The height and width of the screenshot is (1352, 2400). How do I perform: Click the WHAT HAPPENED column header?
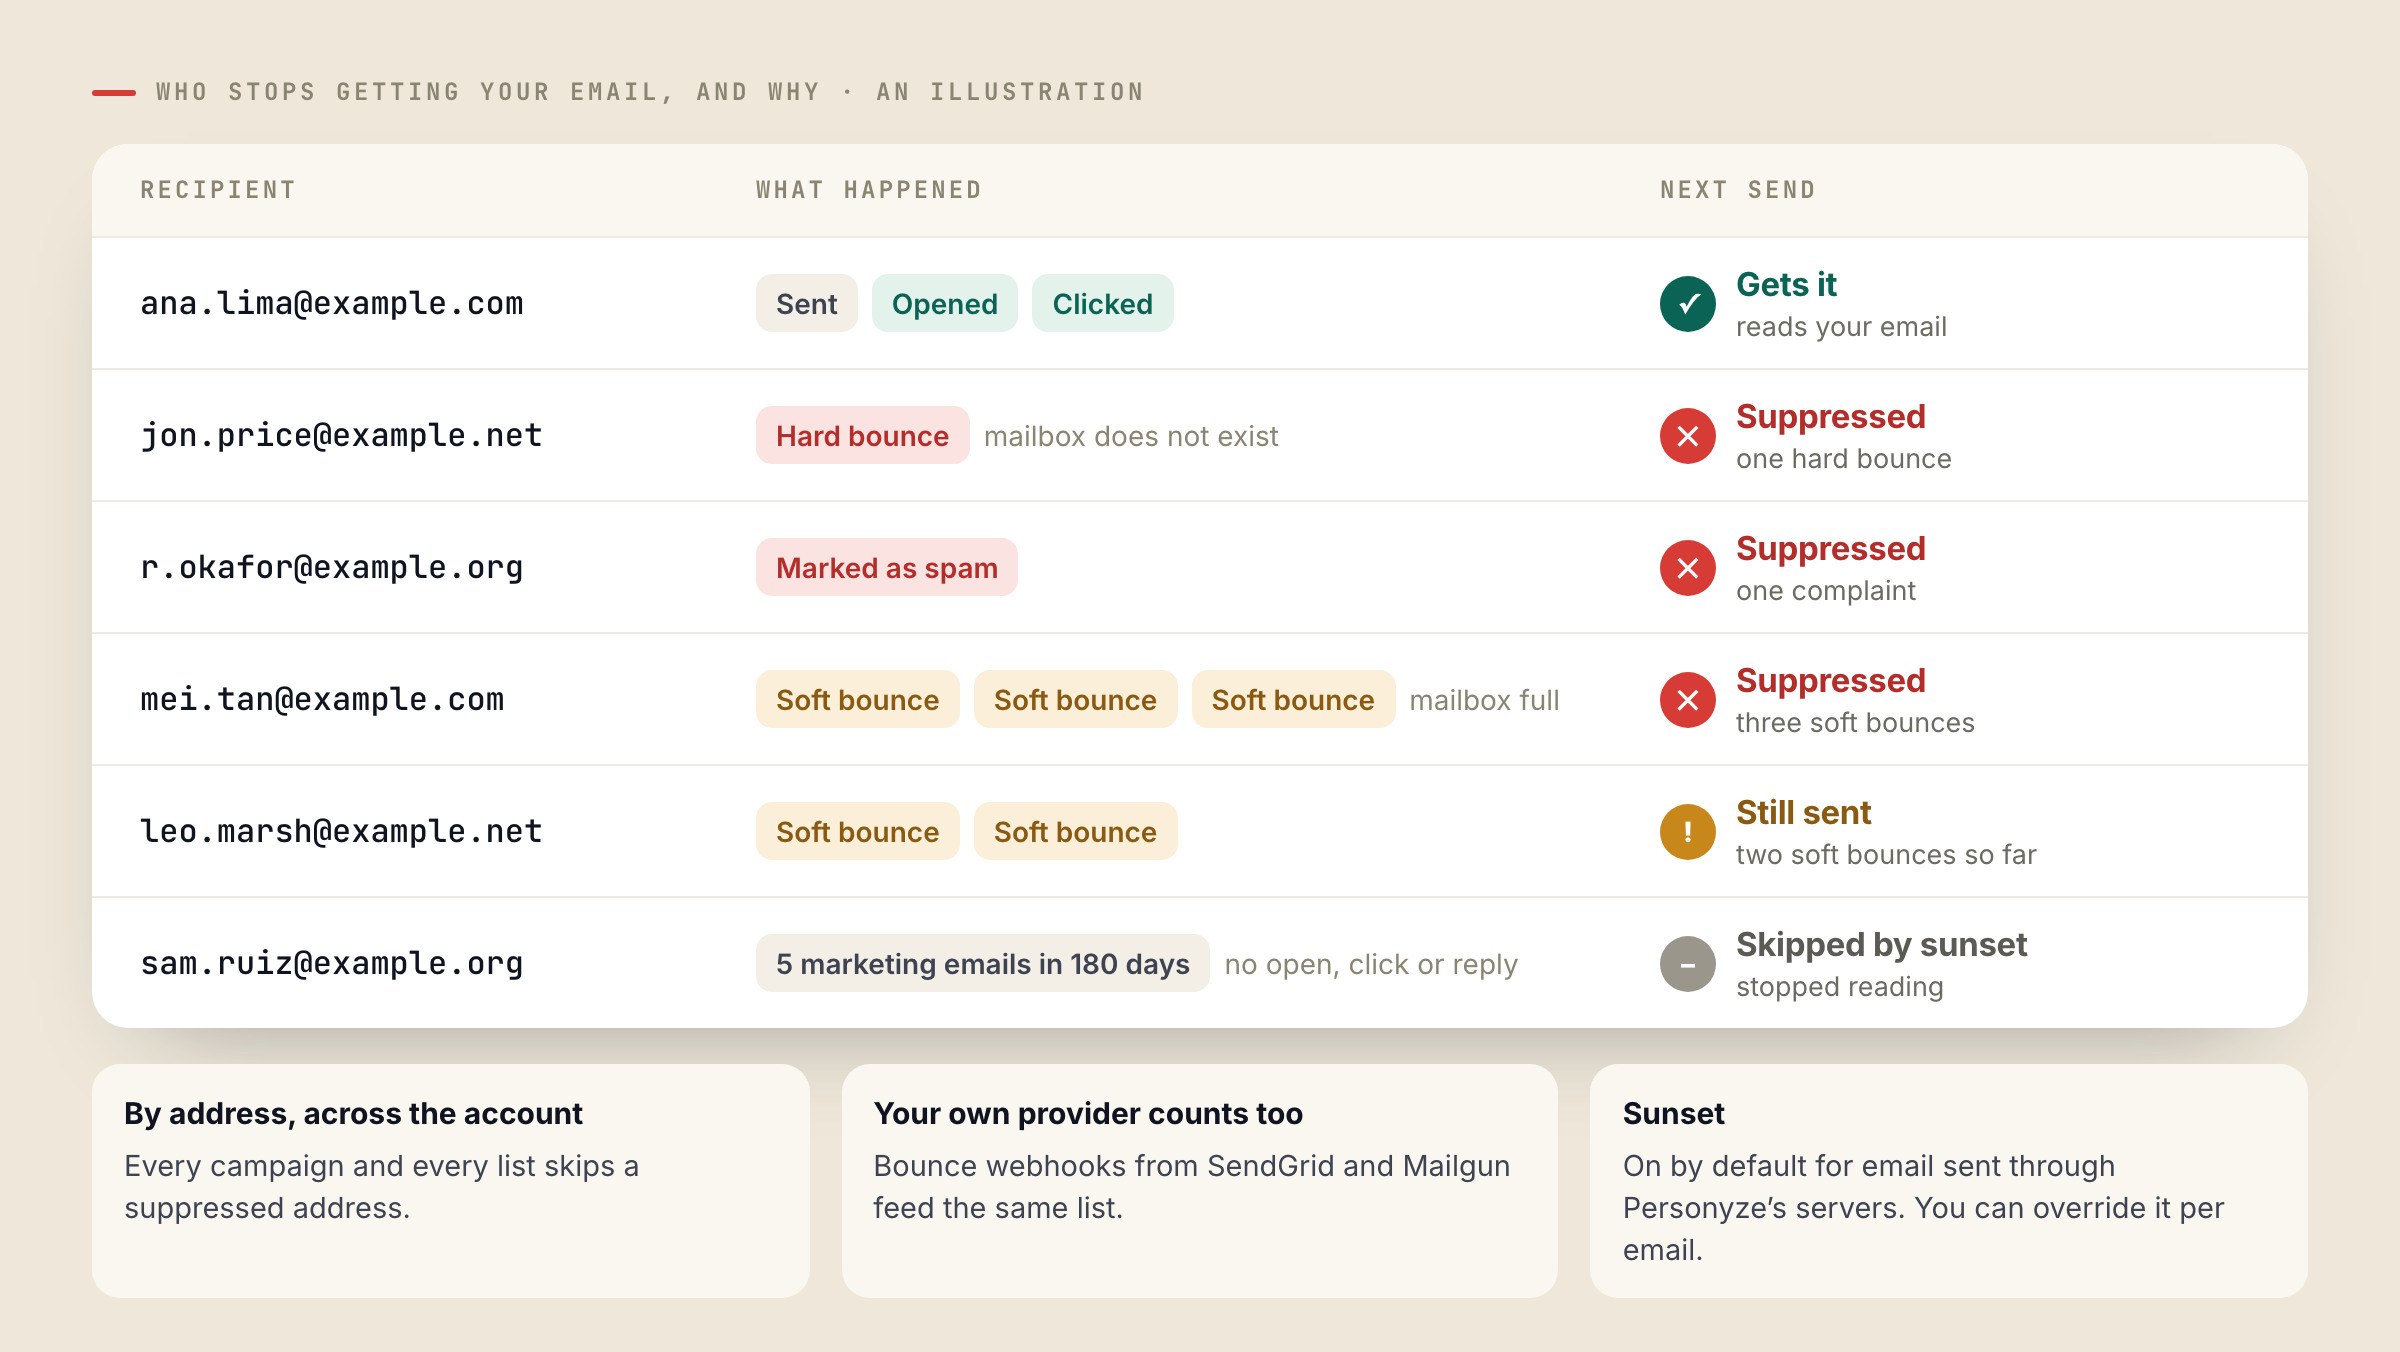(x=869, y=190)
